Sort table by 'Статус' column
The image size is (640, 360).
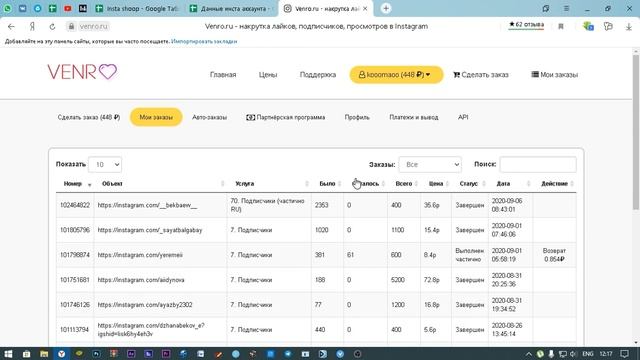(x=469, y=184)
